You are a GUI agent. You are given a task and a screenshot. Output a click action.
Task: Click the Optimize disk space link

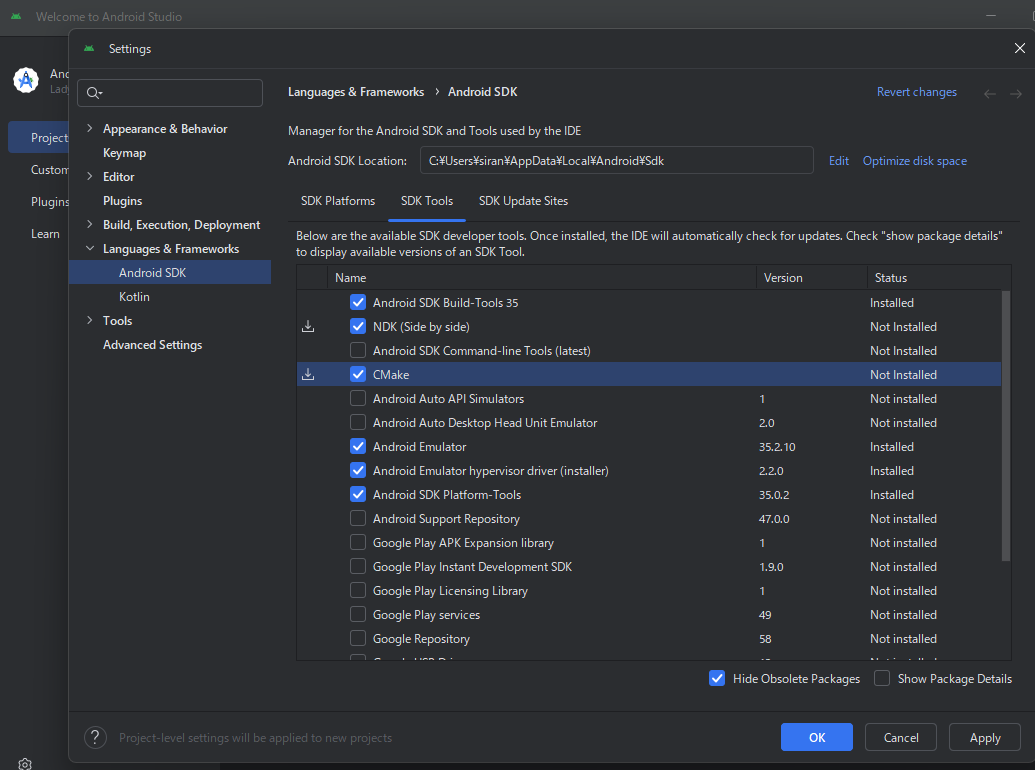(915, 161)
